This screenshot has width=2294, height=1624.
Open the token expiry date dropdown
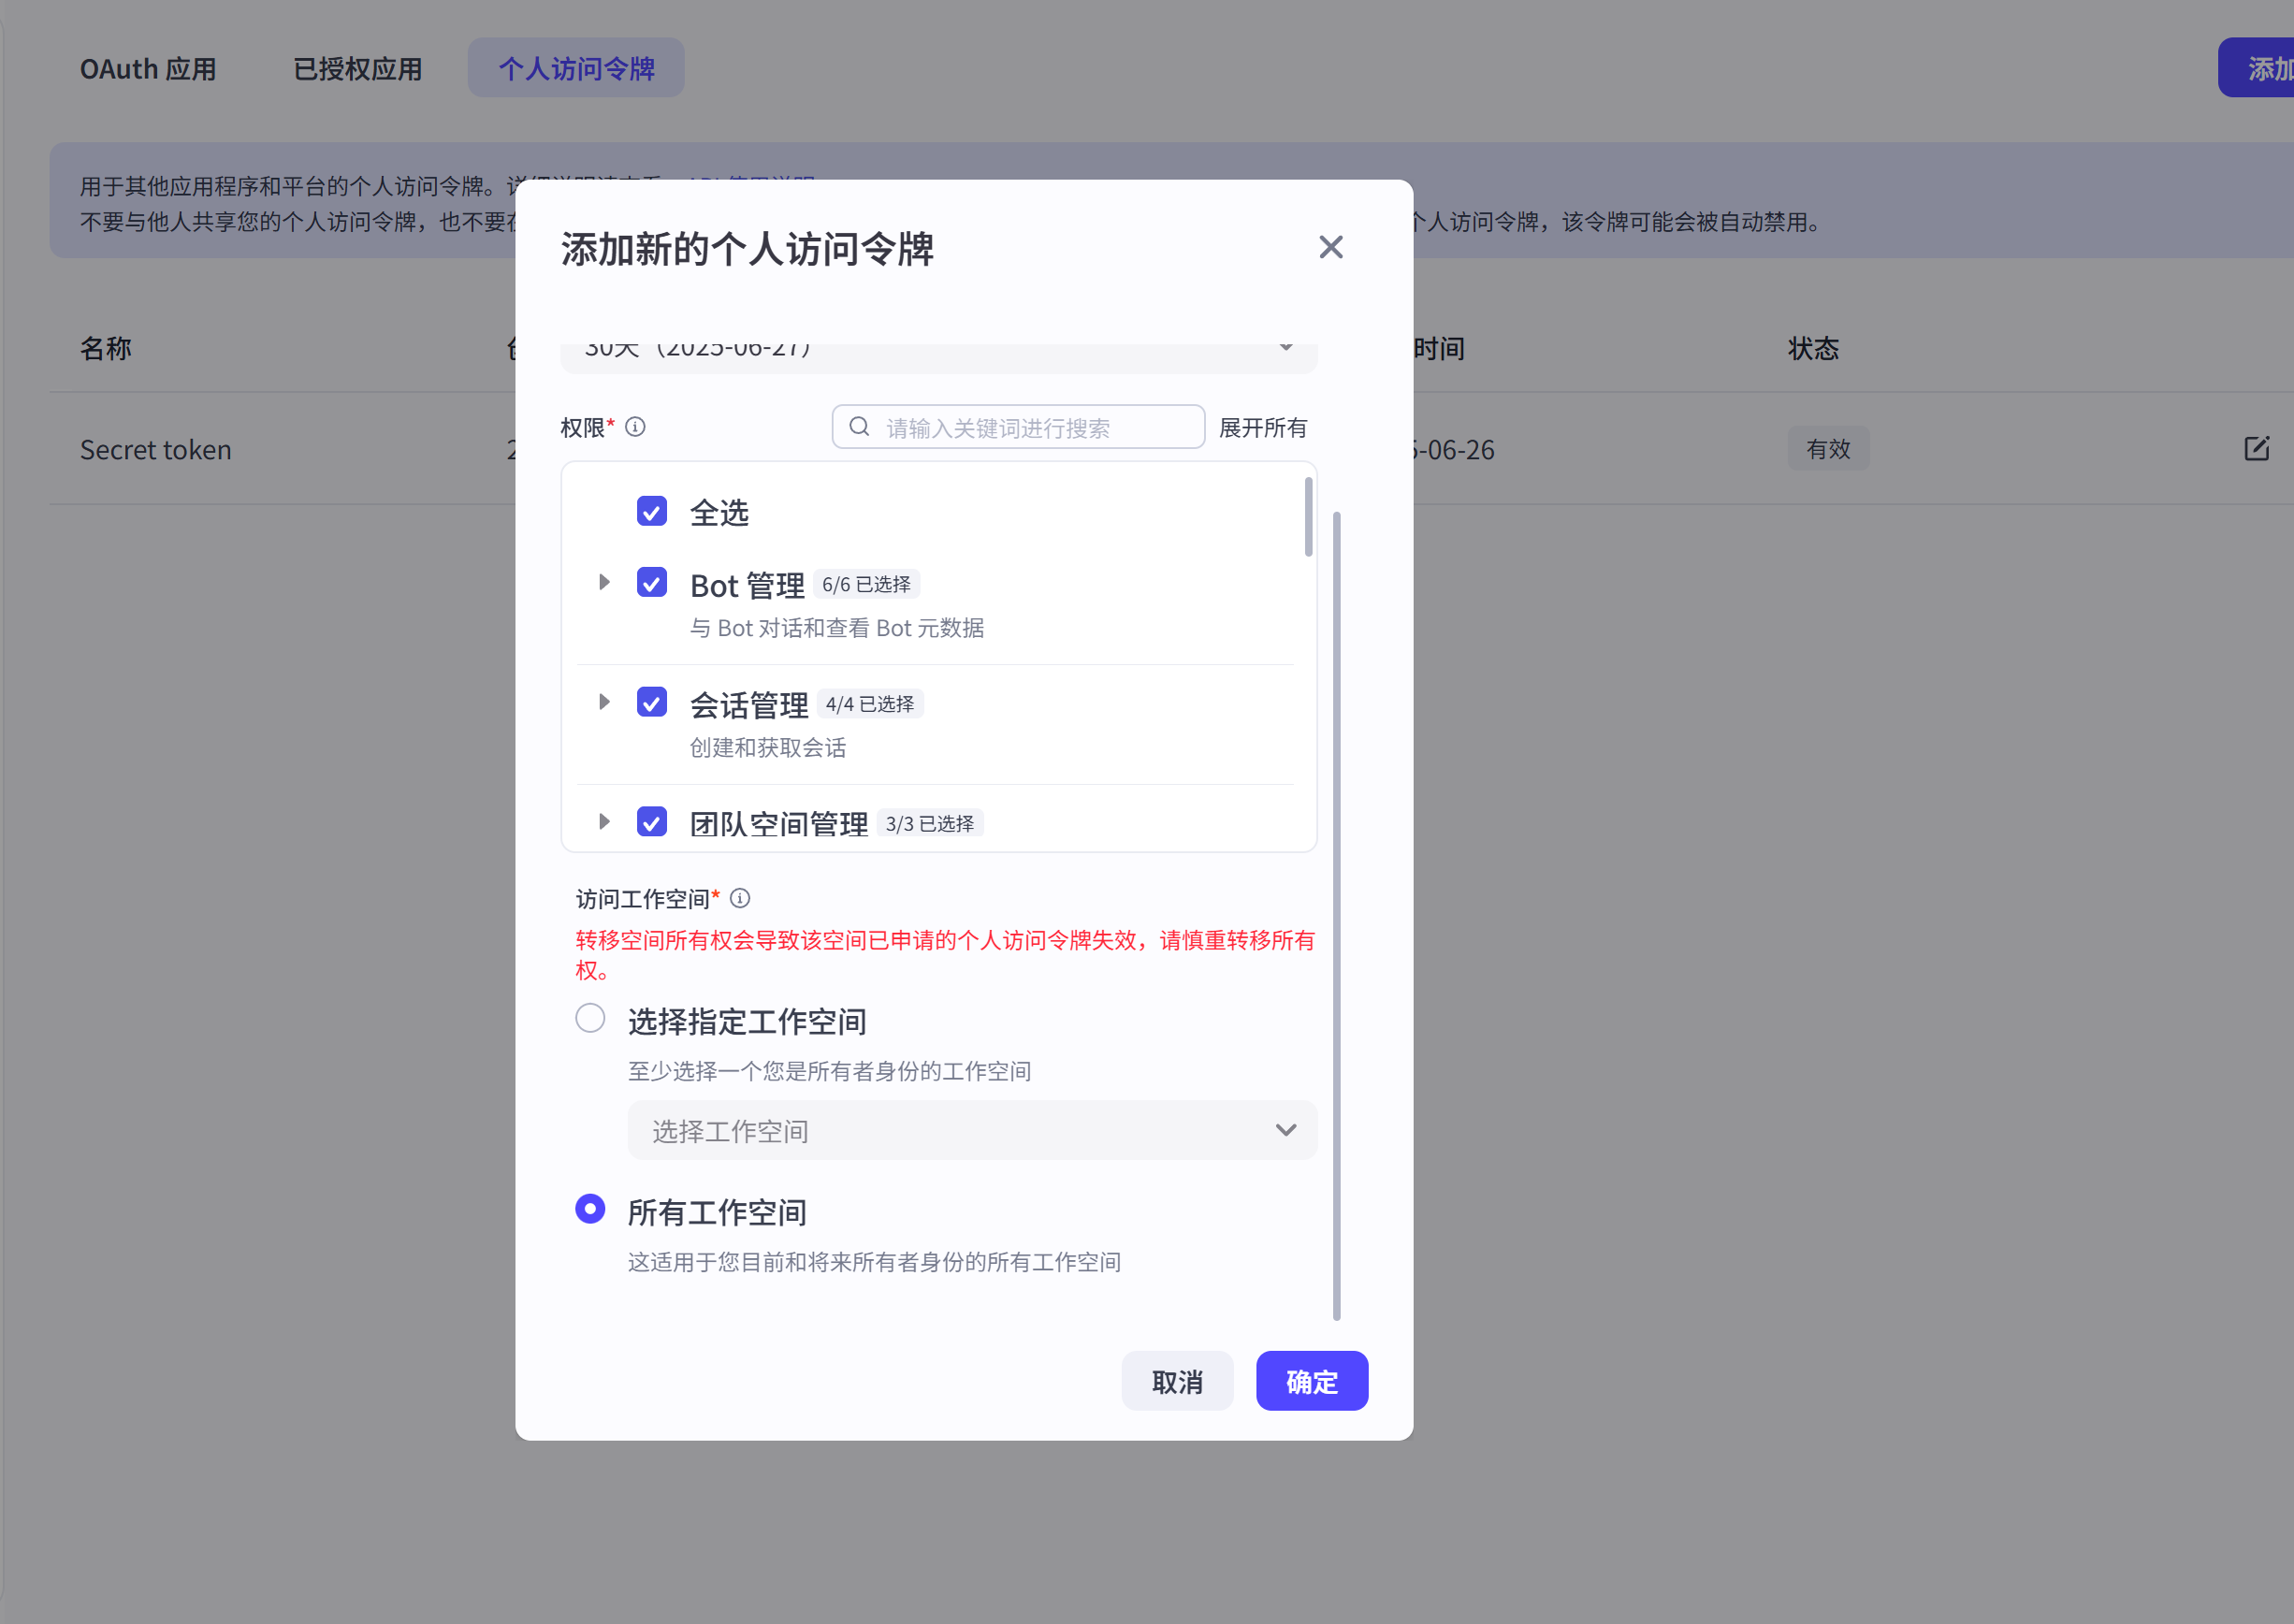(1286, 348)
